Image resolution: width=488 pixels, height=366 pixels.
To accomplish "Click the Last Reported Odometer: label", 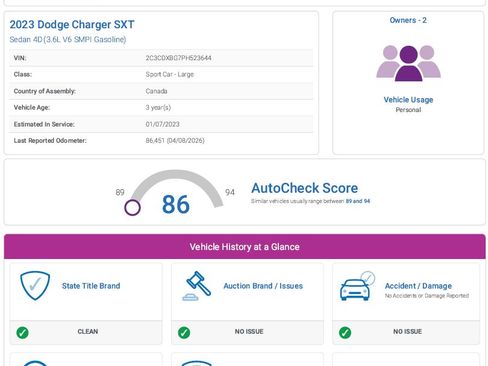I will pos(50,140).
